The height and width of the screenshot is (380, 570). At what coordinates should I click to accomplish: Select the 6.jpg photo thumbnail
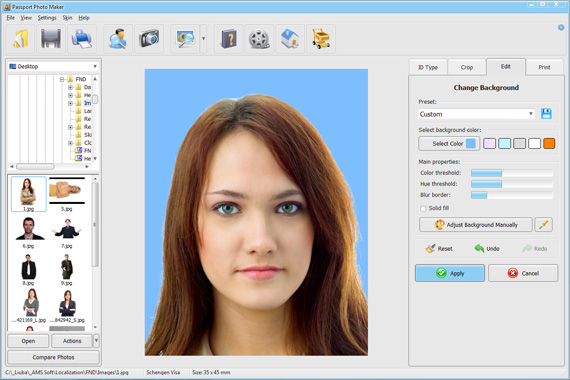click(x=29, y=233)
